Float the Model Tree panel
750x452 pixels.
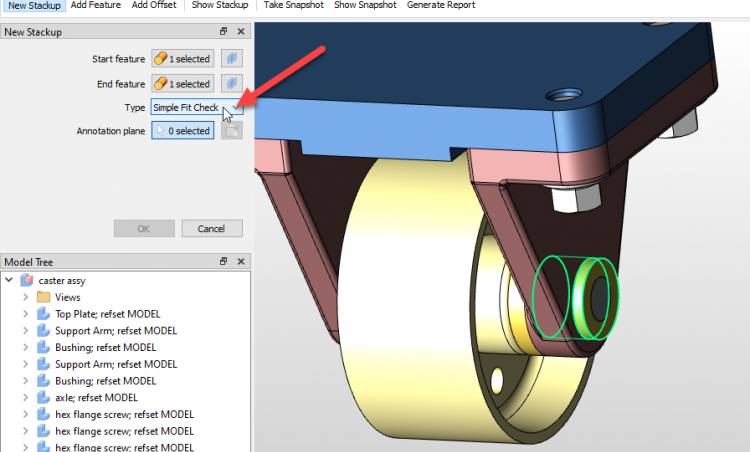click(x=224, y=261)
